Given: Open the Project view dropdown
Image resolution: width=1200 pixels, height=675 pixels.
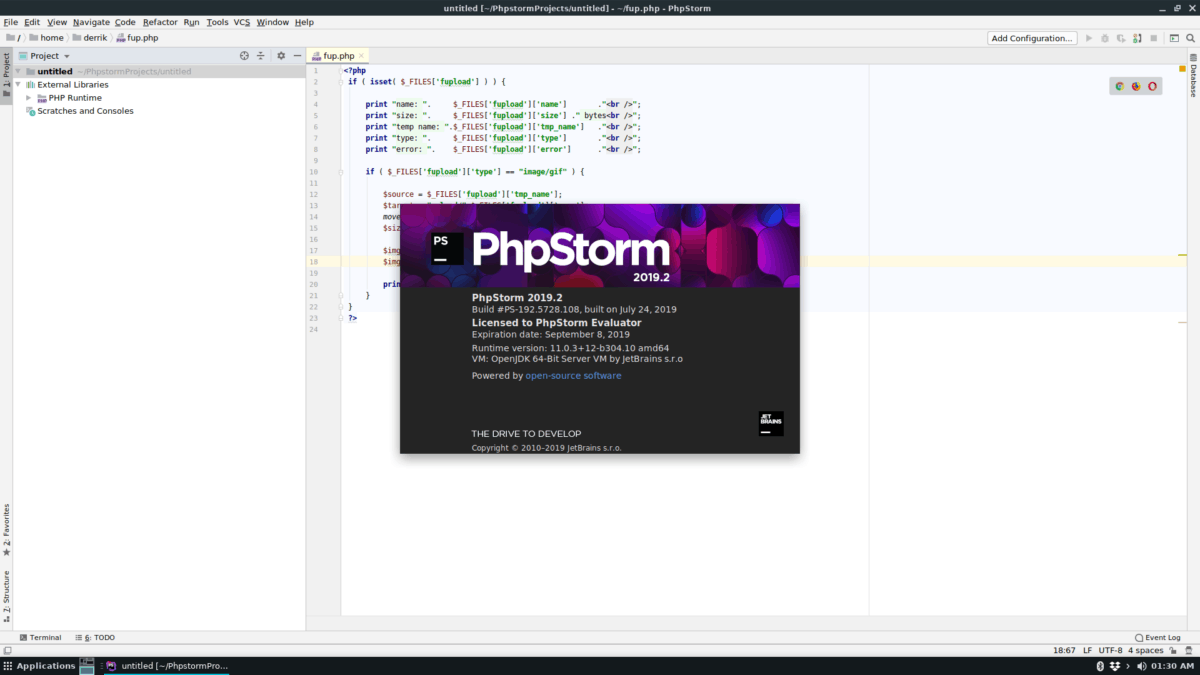Looking at the screenshot, I should [45, 56].
